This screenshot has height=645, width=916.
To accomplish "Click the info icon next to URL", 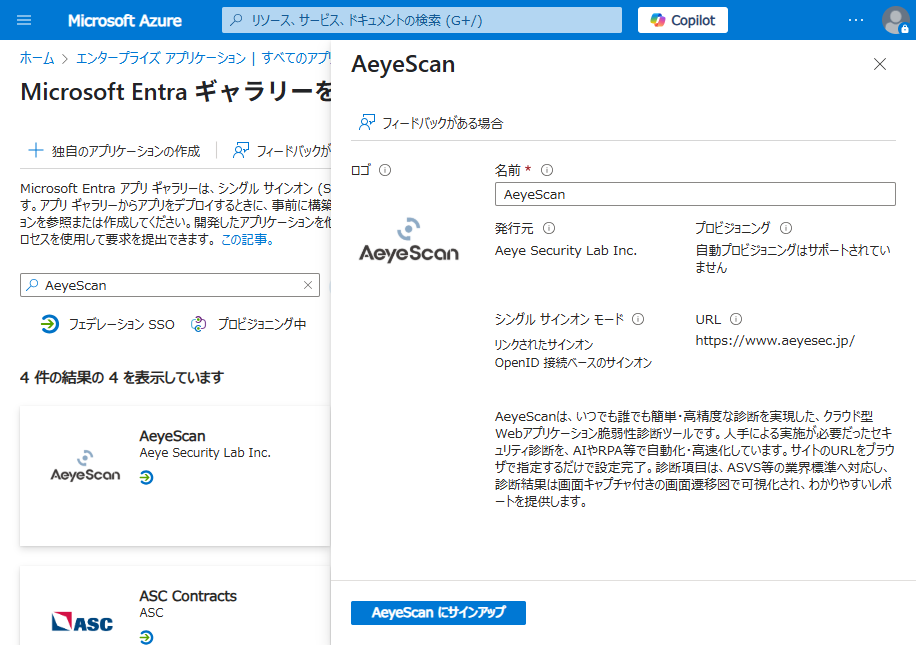I will tap(736, 319).
